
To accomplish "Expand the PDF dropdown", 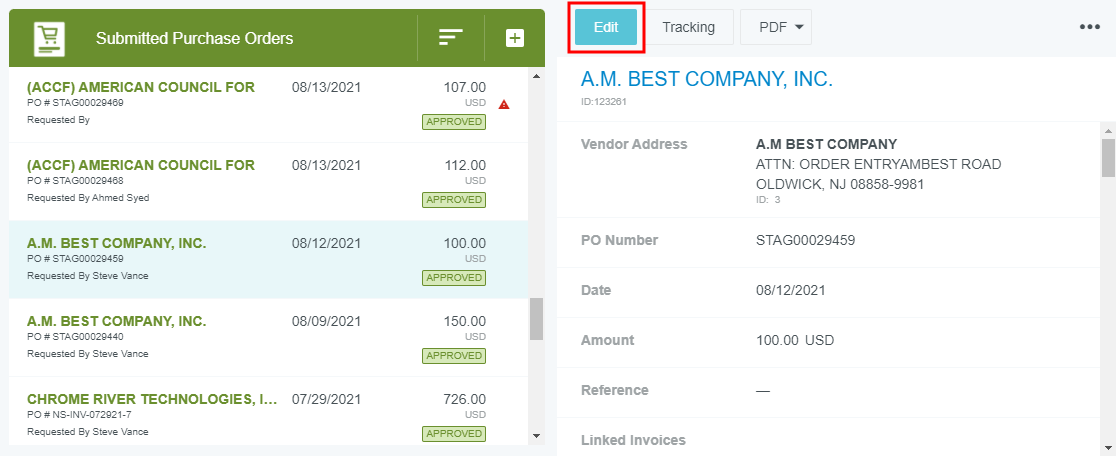I will coord(776,27).
